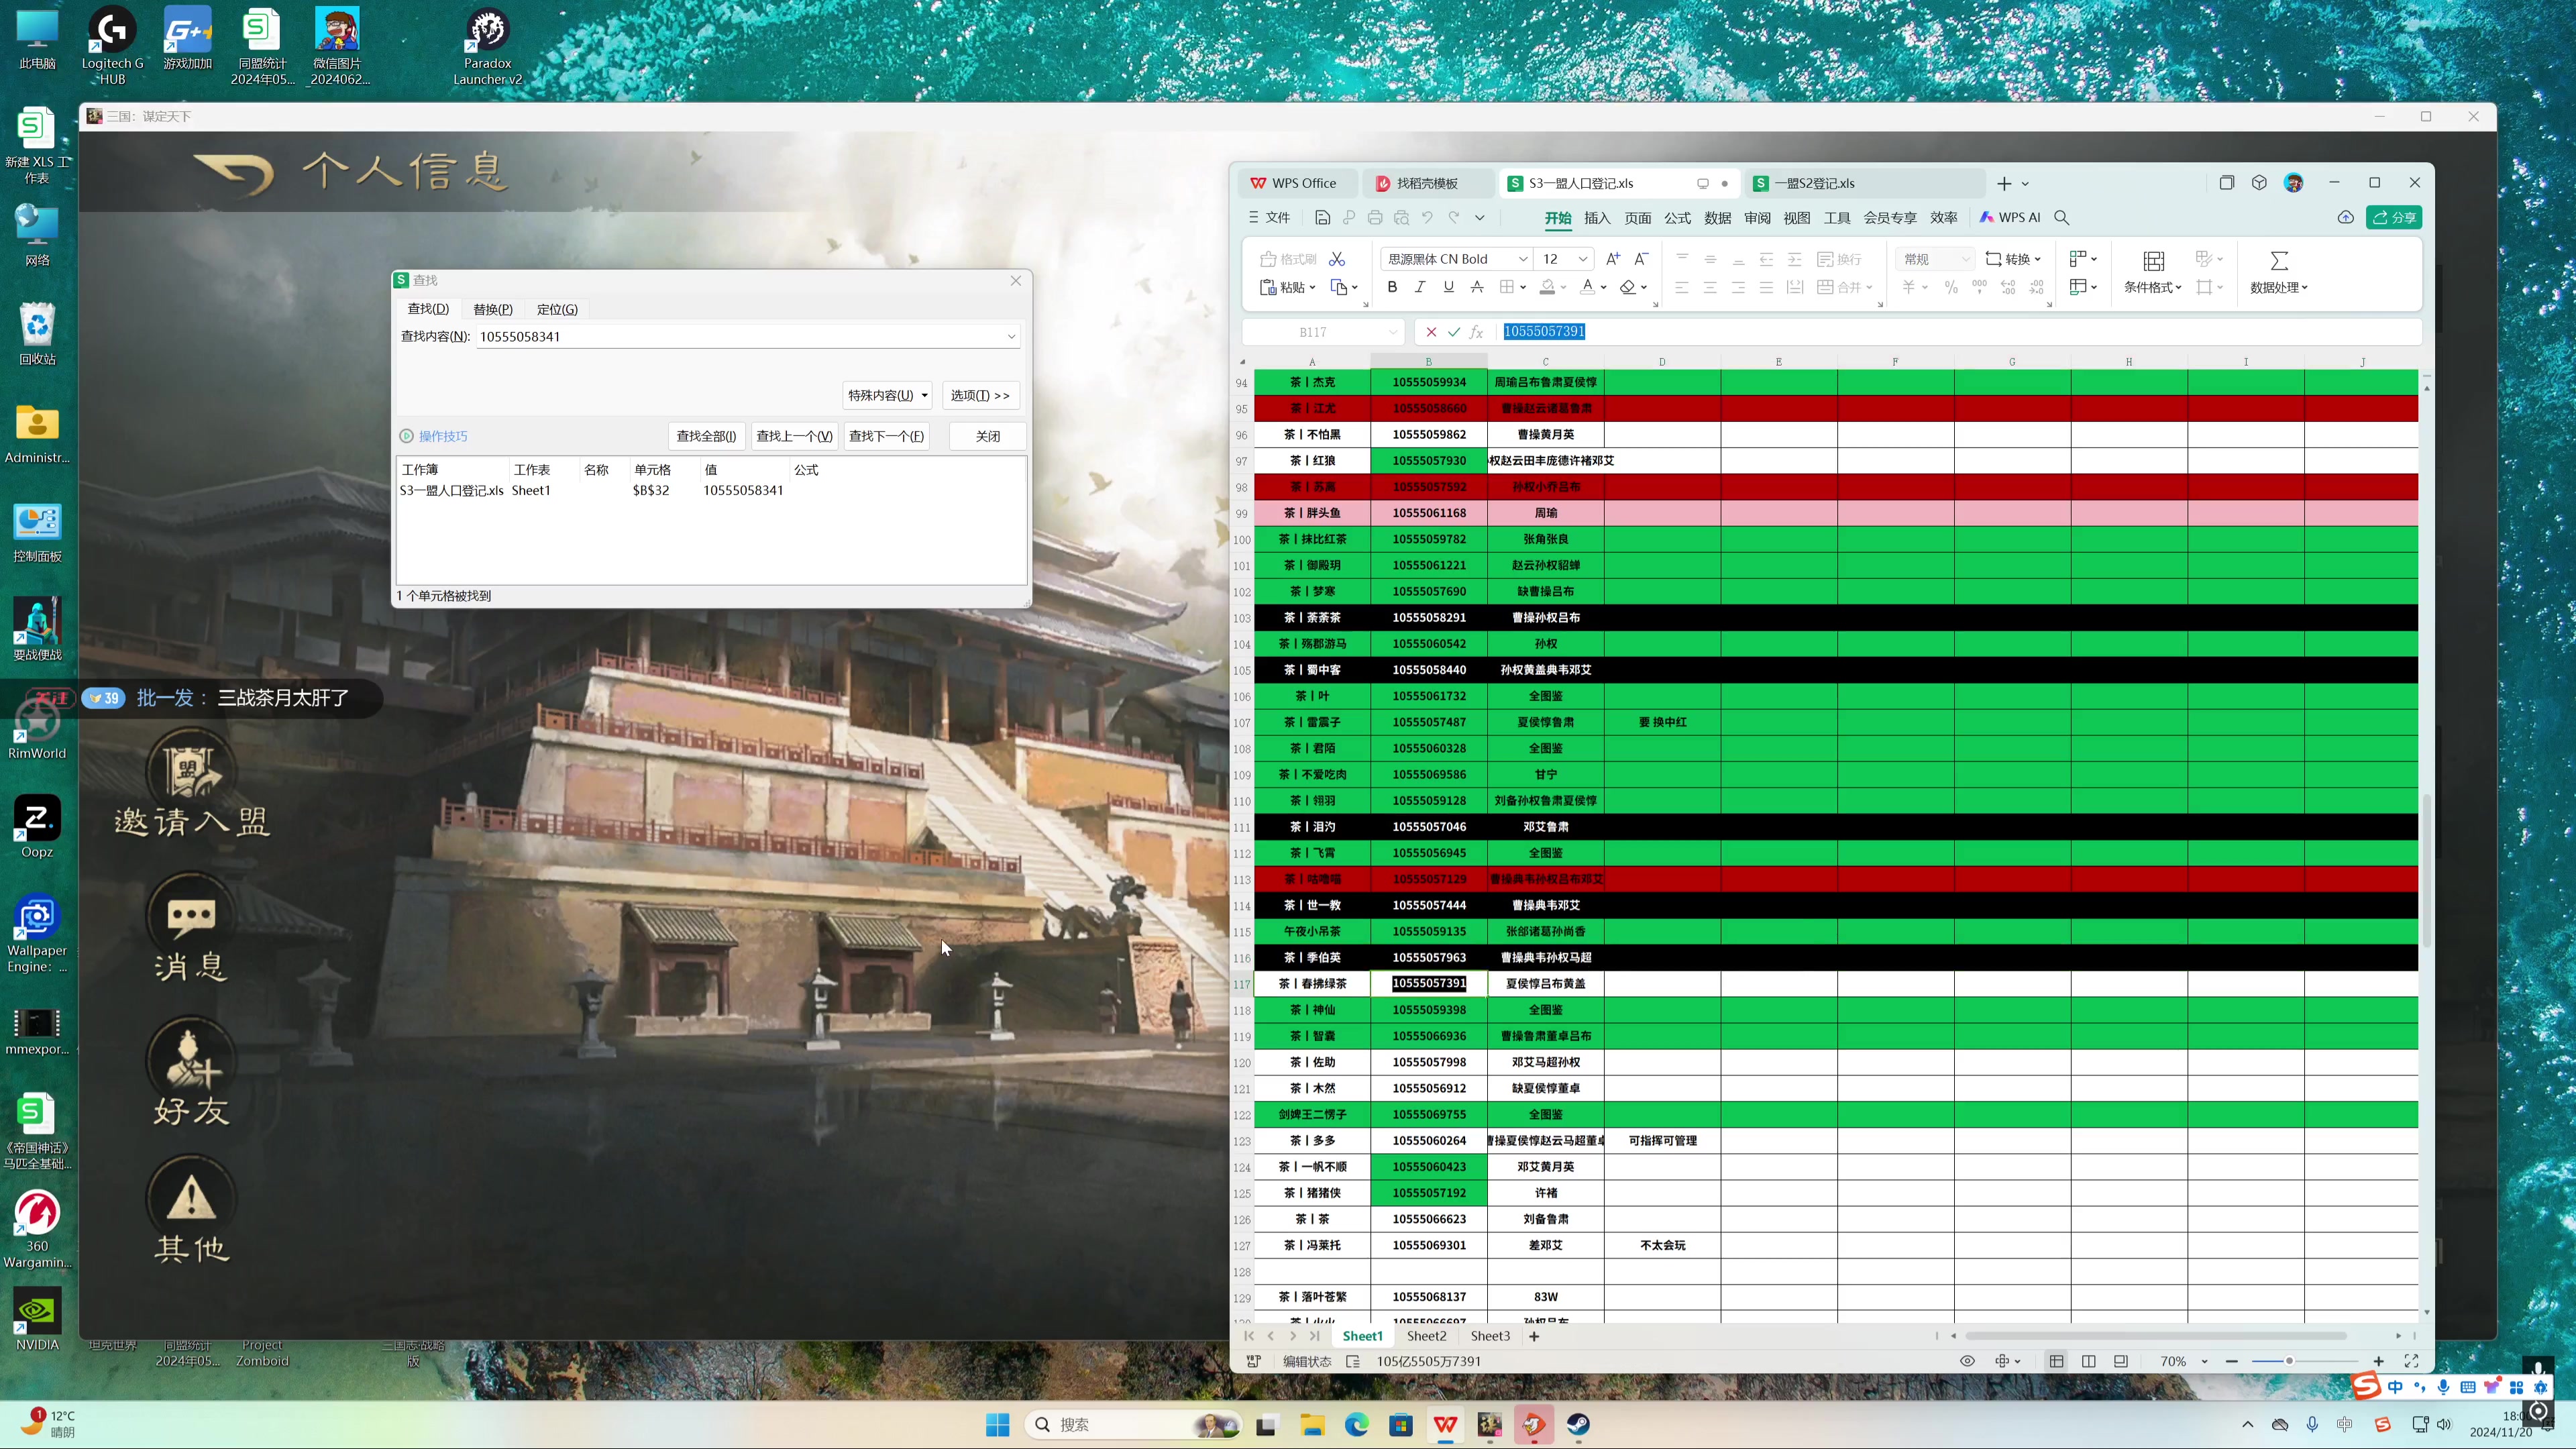Click the center horizontal align icon
The image size is (2576, 1449).
[x=1710, y=287]
